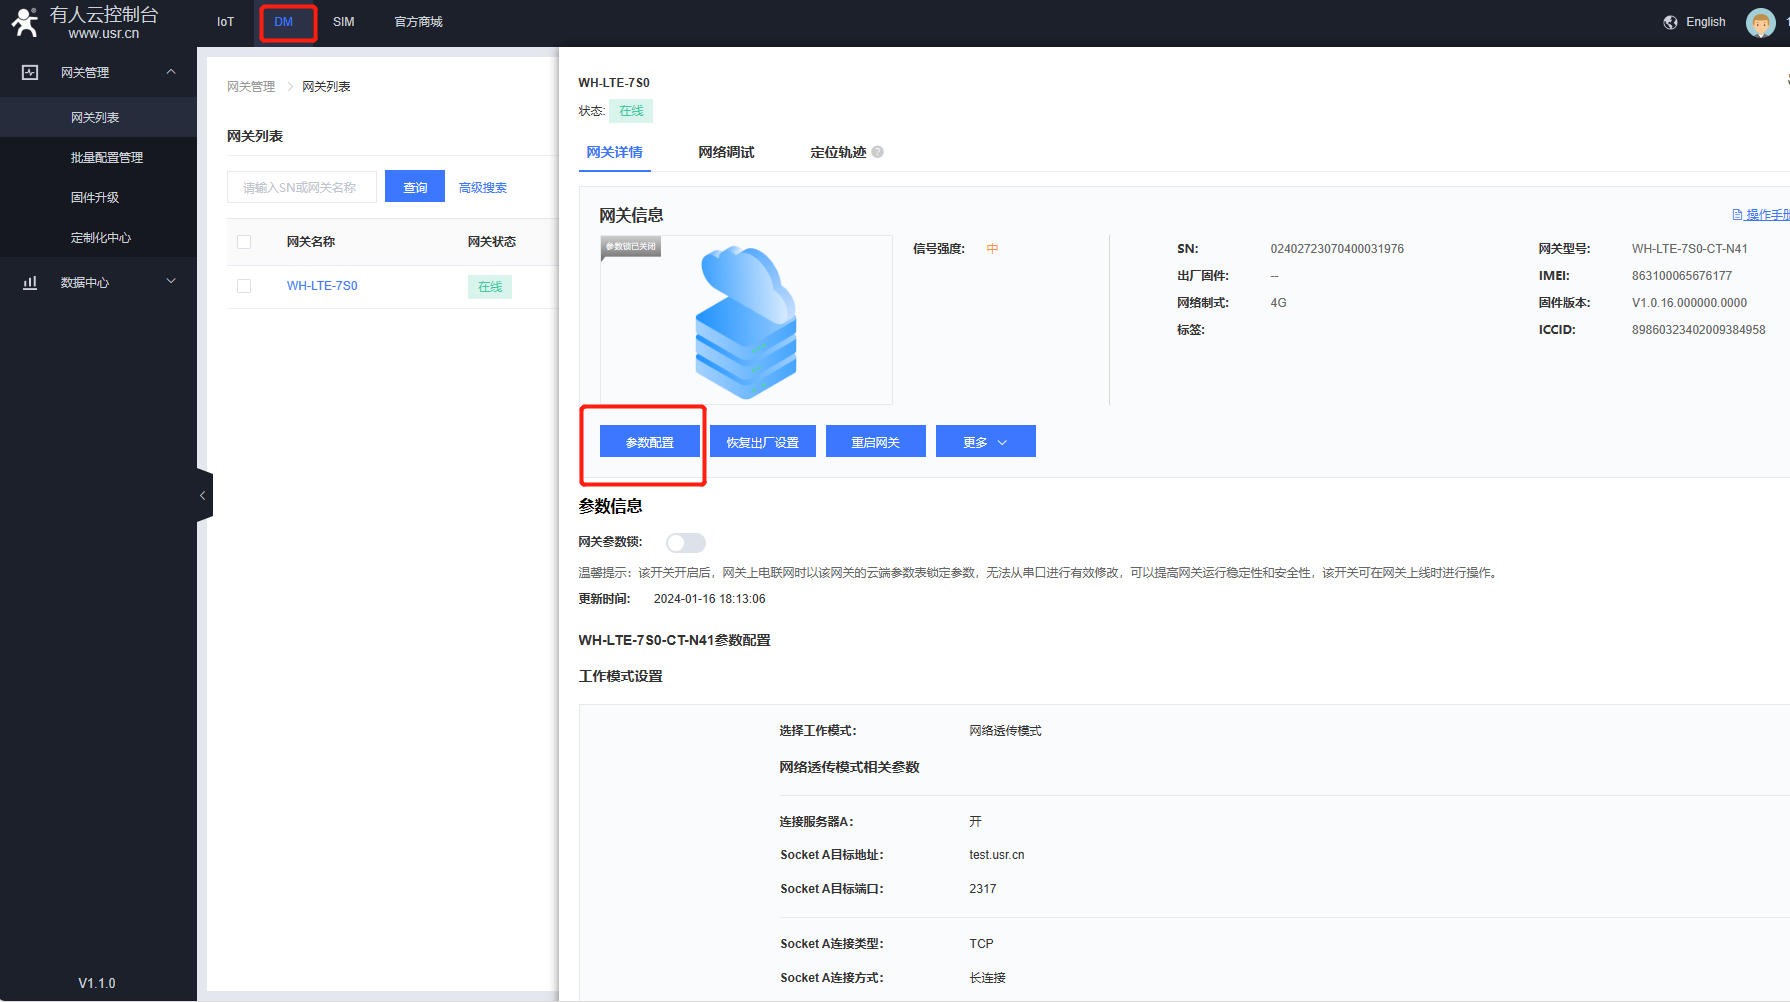The width and height of the screenshot is (1790, 1002).
Task: Click the data center bar-chart icon
Action: click(30, 283)
